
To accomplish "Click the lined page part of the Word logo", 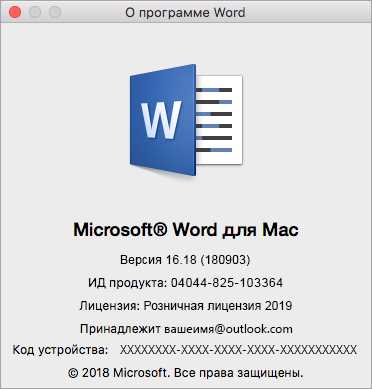I will 219,120.
